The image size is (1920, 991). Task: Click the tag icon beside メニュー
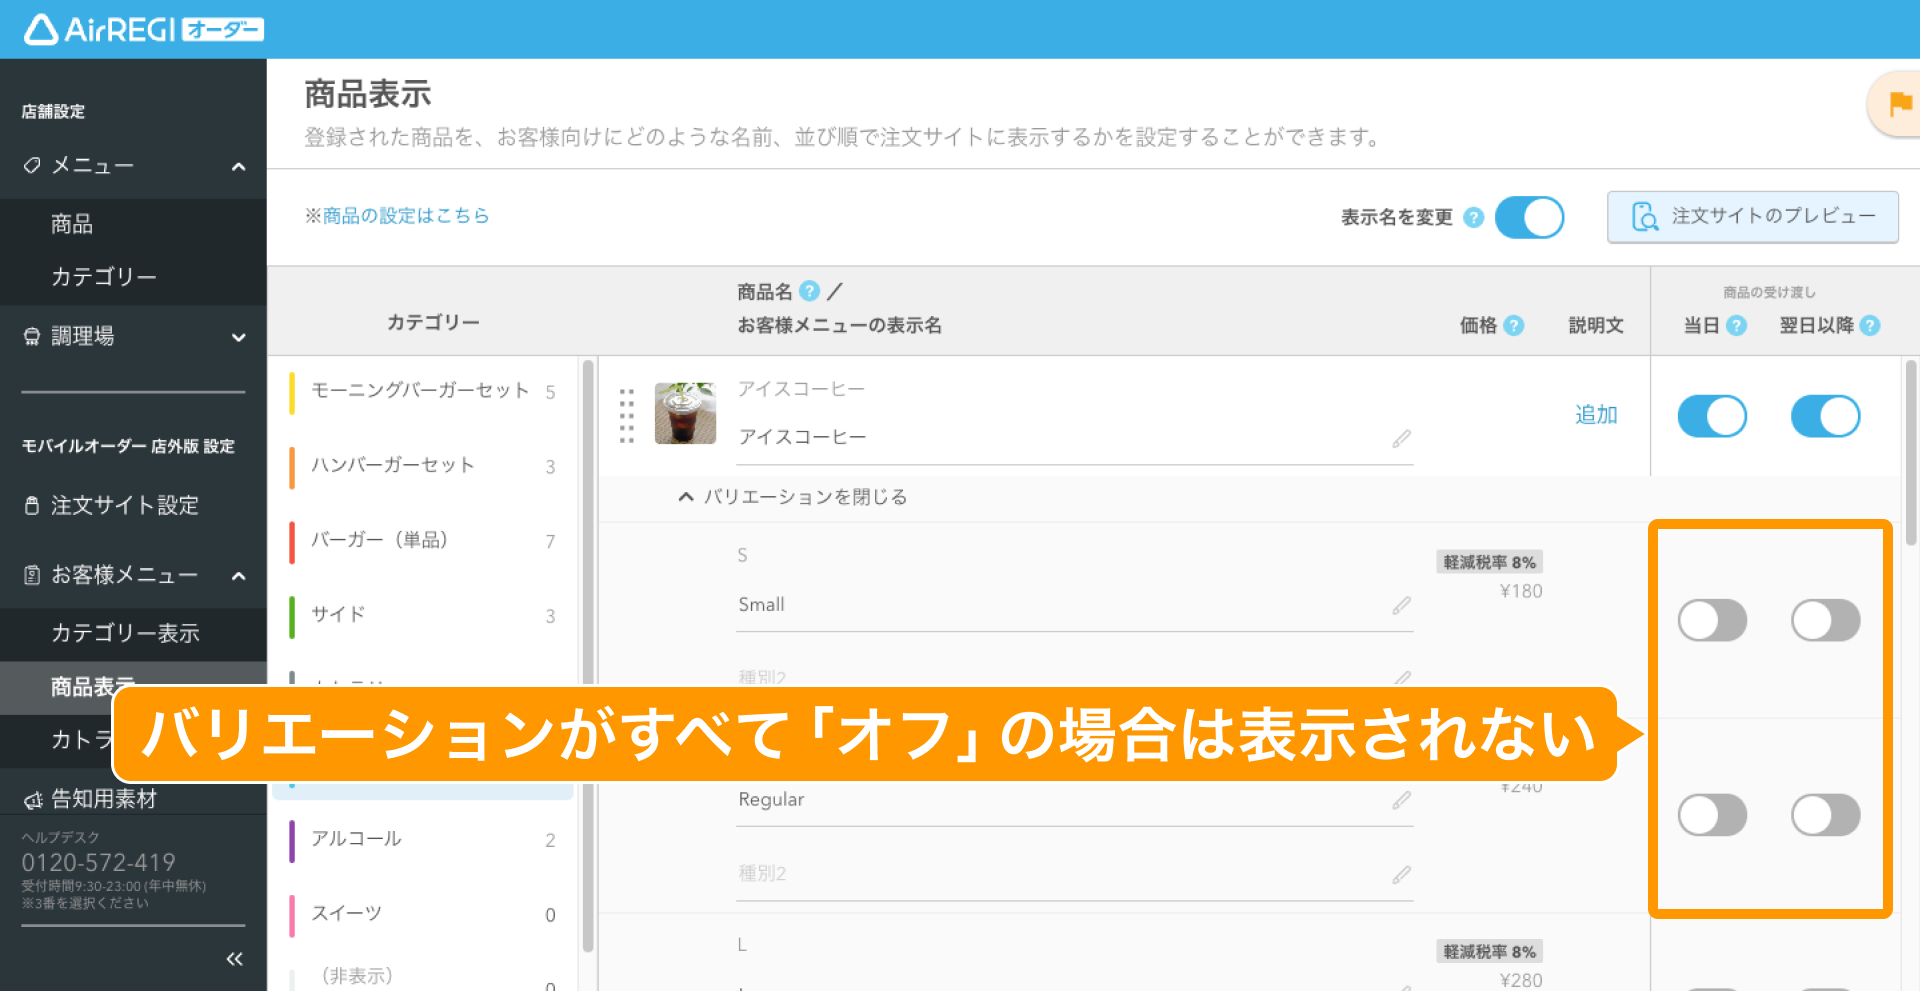click(x=32, y=165)
